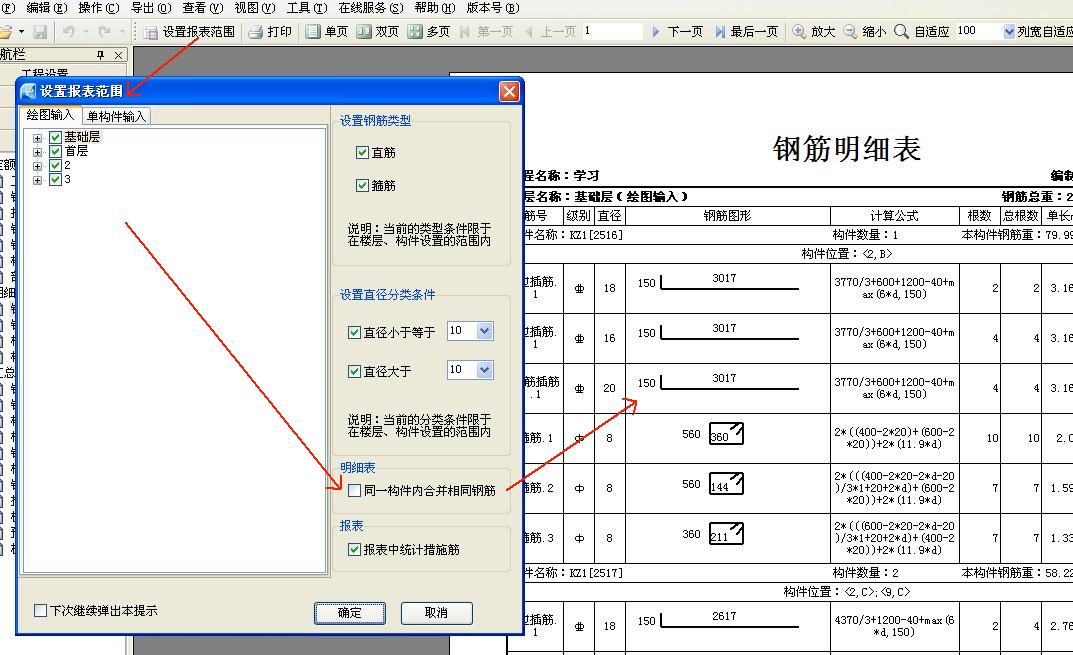Click the 放大 zoom in icon
This screenshot has width=1073, height=655.
click(x=799, y=31)
